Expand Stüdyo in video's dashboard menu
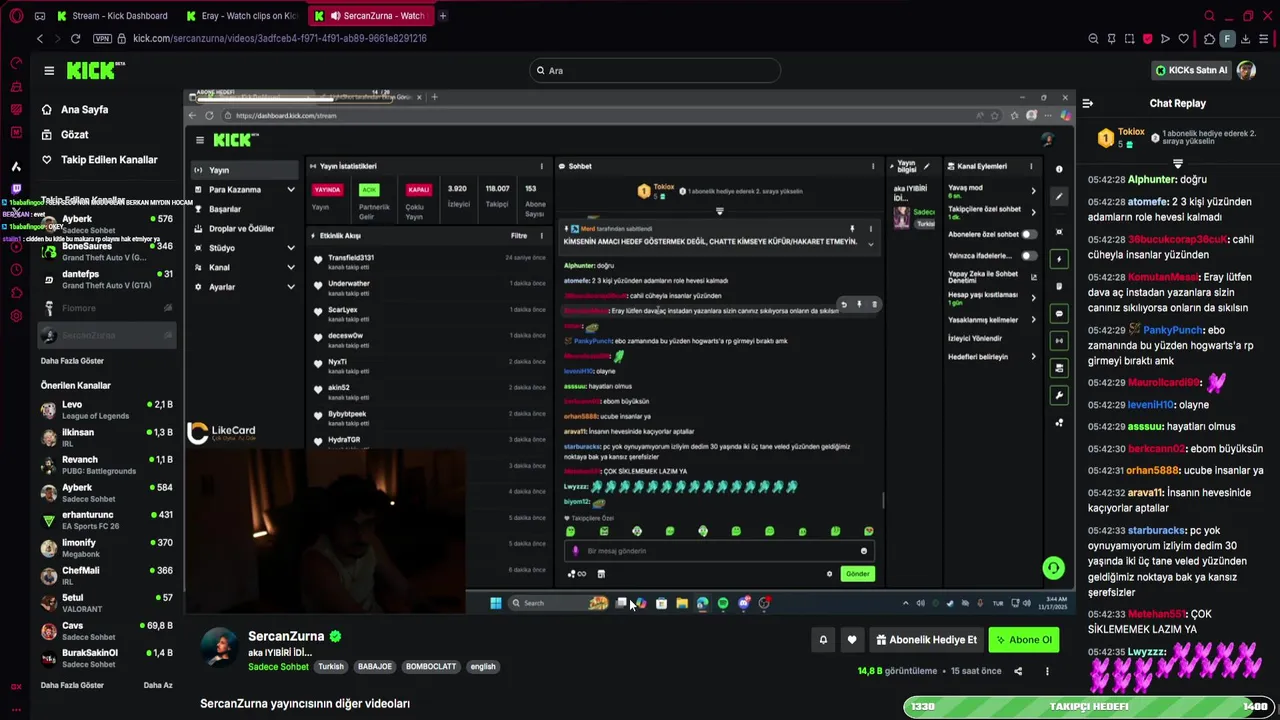The width and height of the screenshot is (1280, 720). point(291,248)
